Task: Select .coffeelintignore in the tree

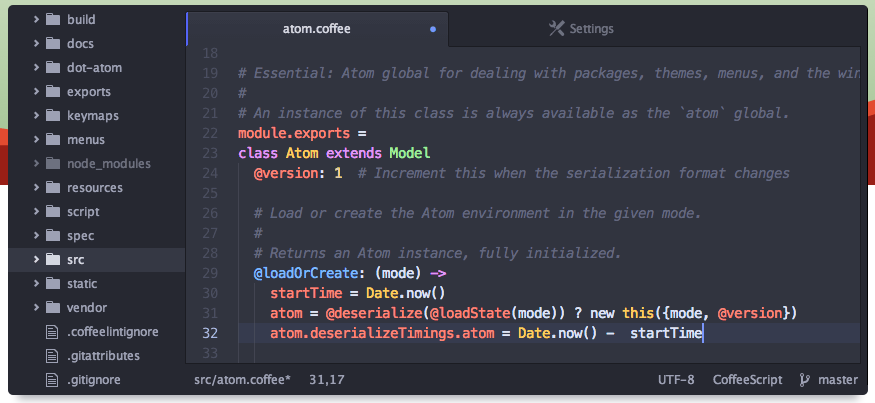Action: (x=113, y=332)
